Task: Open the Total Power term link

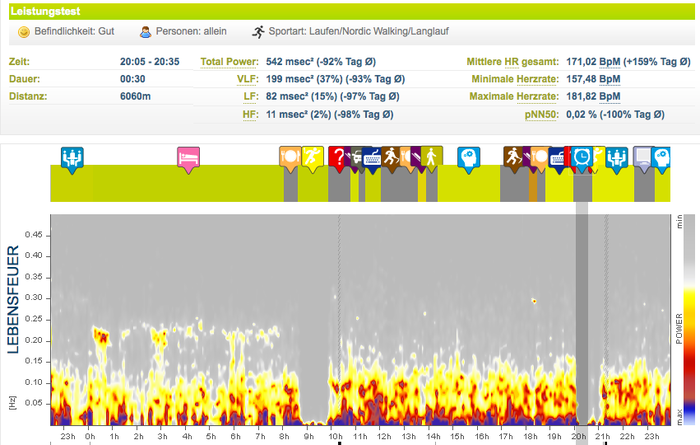Action: [x=228, y=62]
